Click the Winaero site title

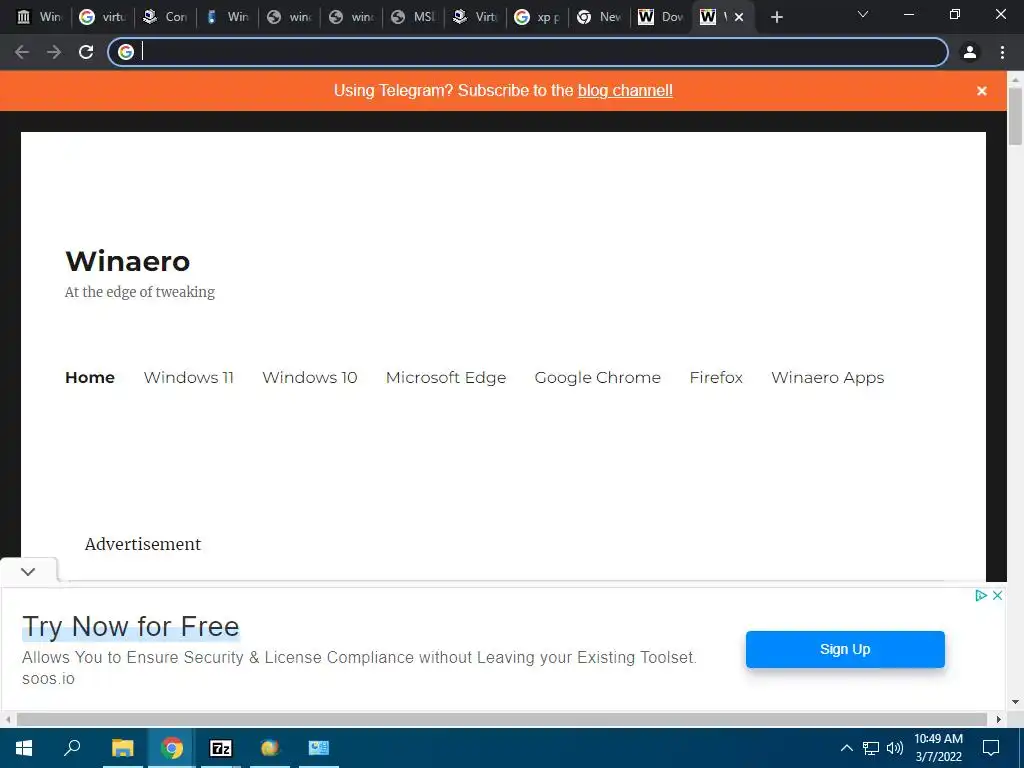[x=127, y=261]
